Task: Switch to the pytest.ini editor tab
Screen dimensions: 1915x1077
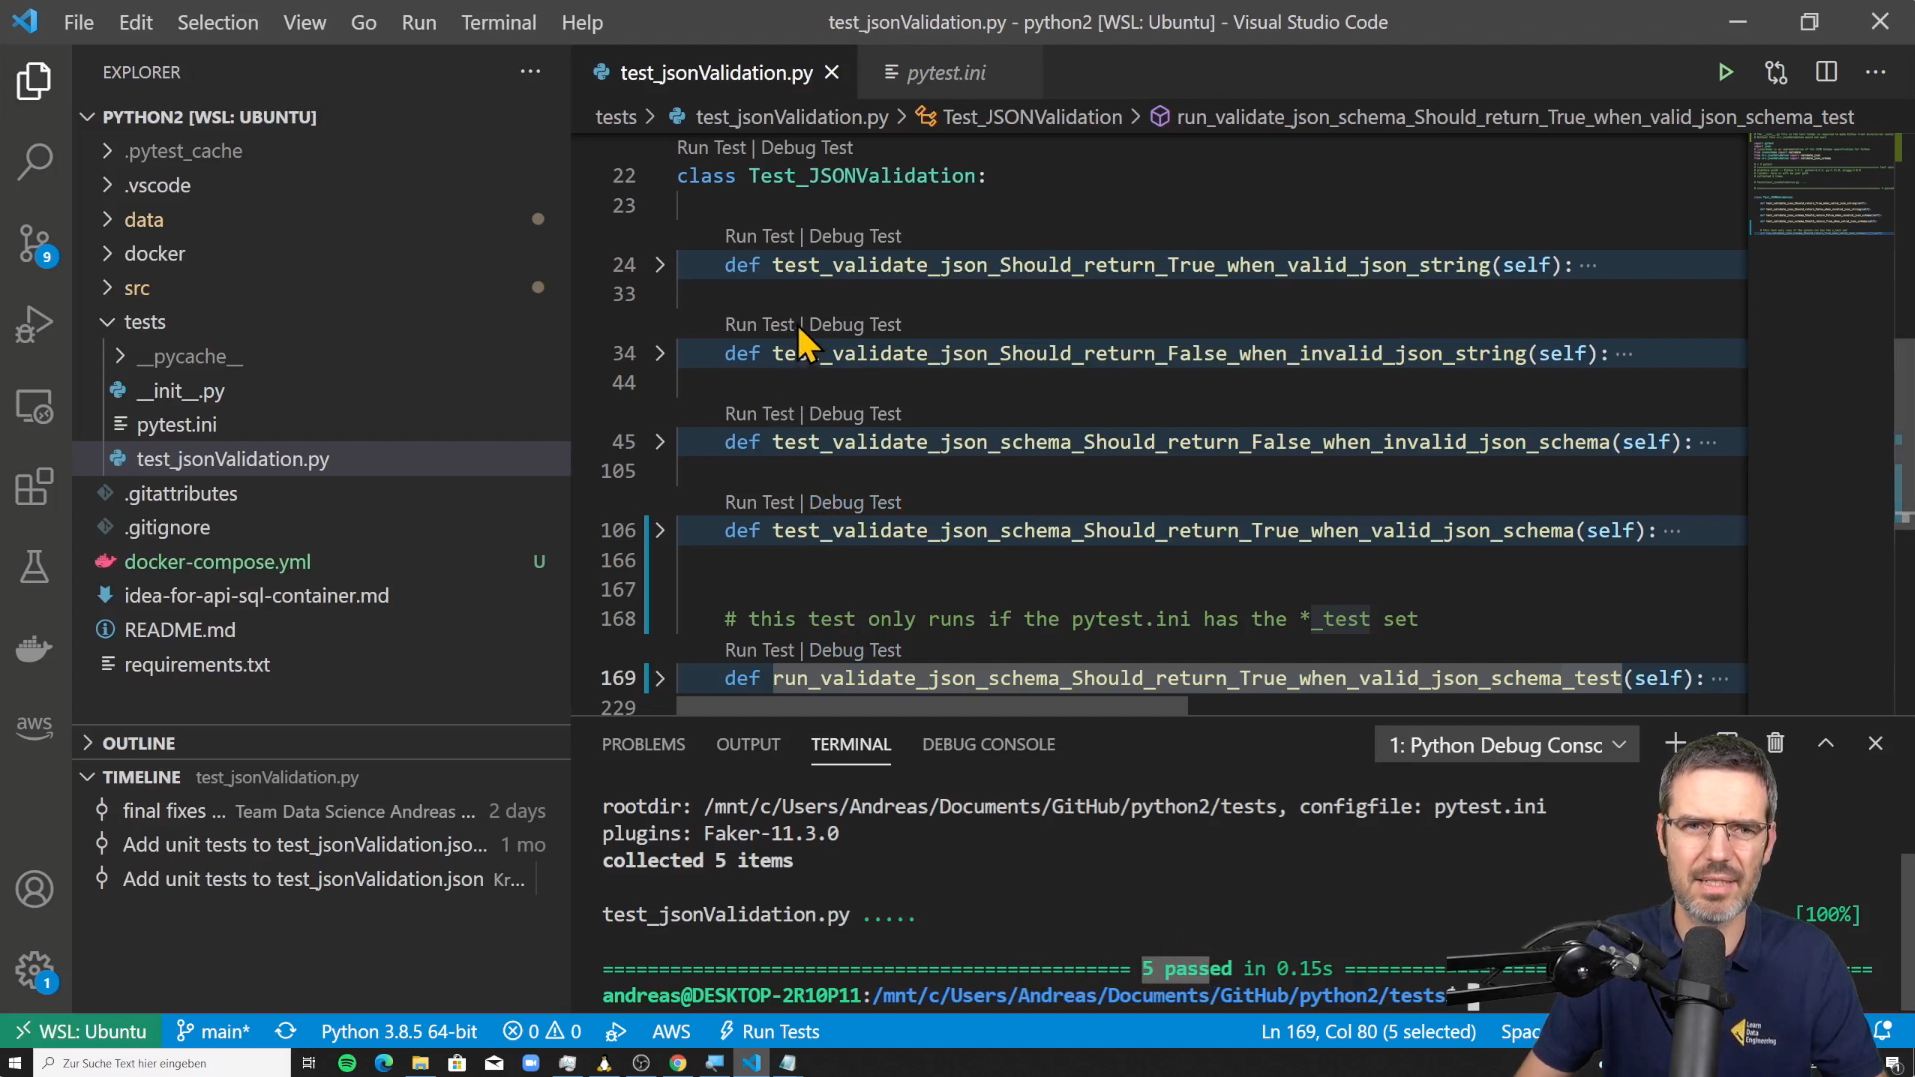Action: 946,72
